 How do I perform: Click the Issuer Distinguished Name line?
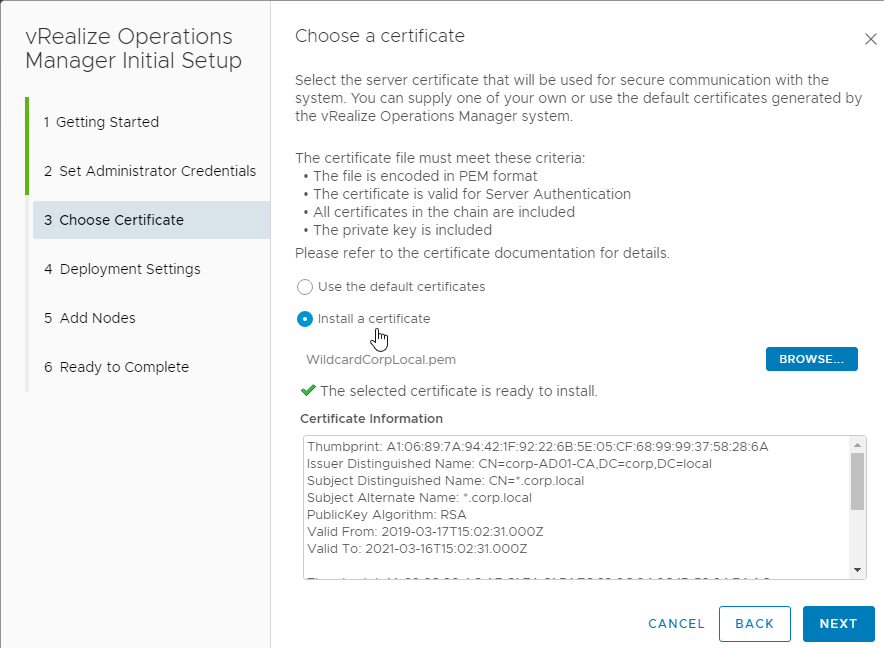tap(509, 464)
